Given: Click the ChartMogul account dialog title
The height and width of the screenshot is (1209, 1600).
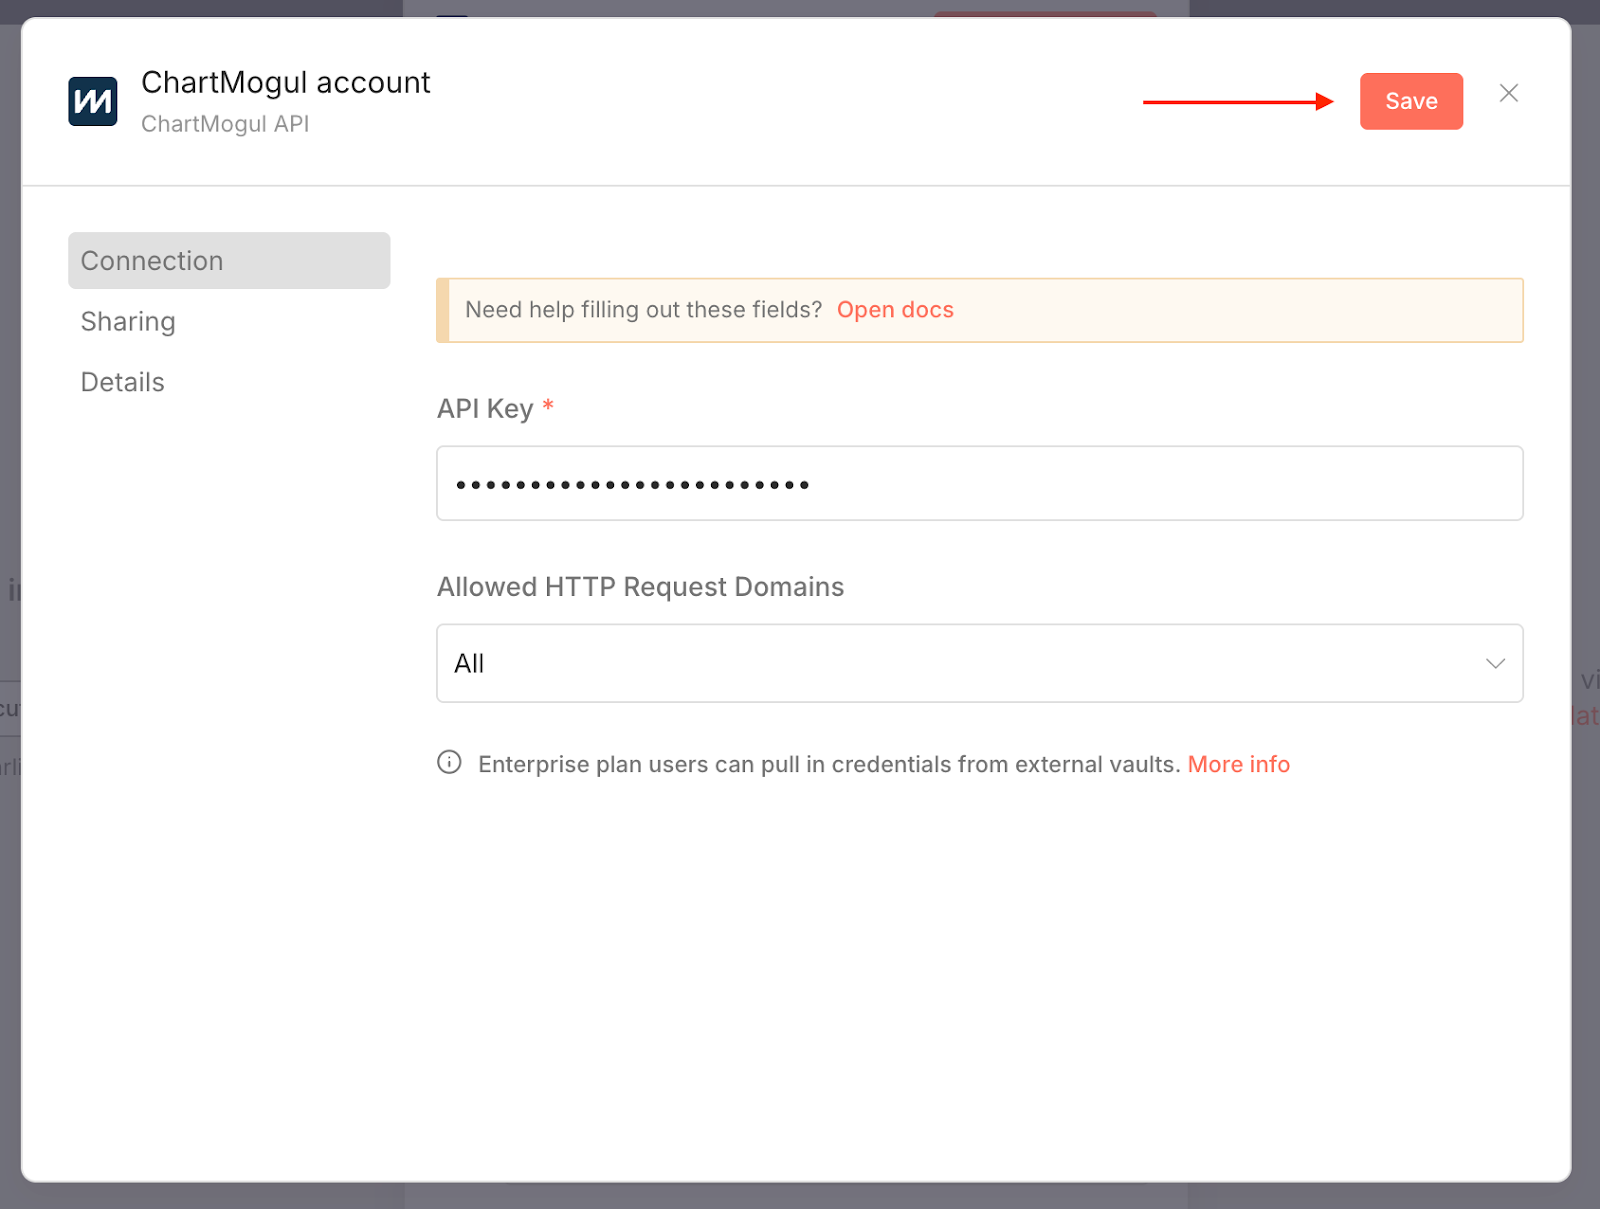Looking at the screenshot, I should pyautogui.click(x=286, y=82).
